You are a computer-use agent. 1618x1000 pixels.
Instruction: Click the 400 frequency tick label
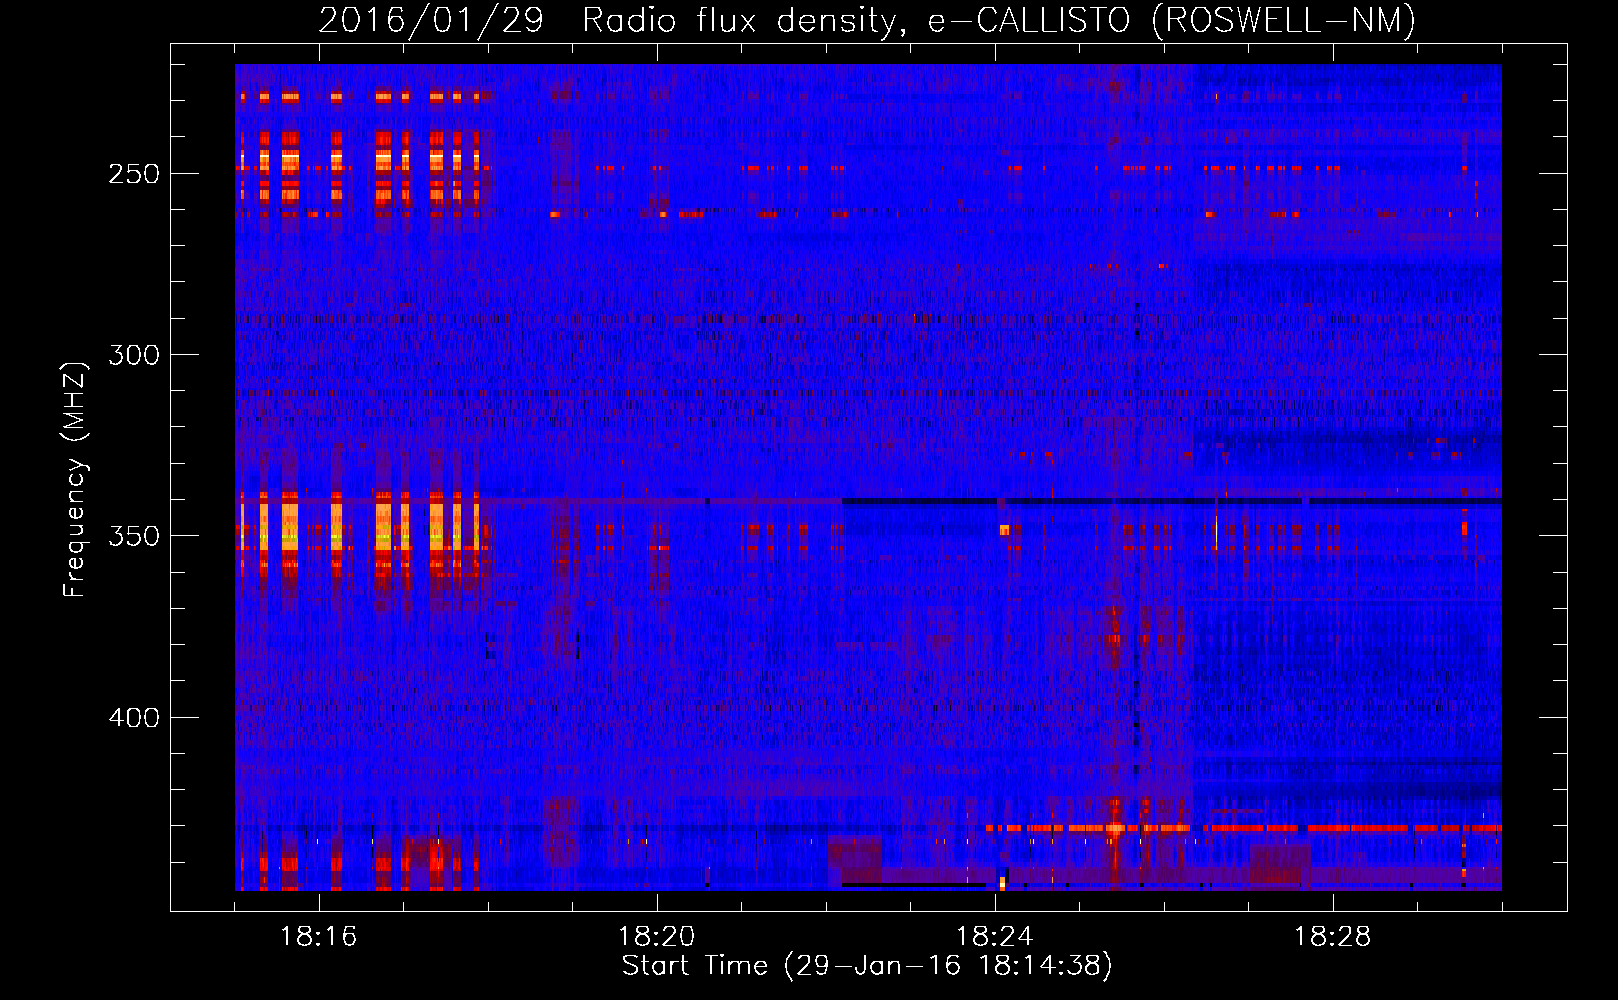(x=134, y=718)
